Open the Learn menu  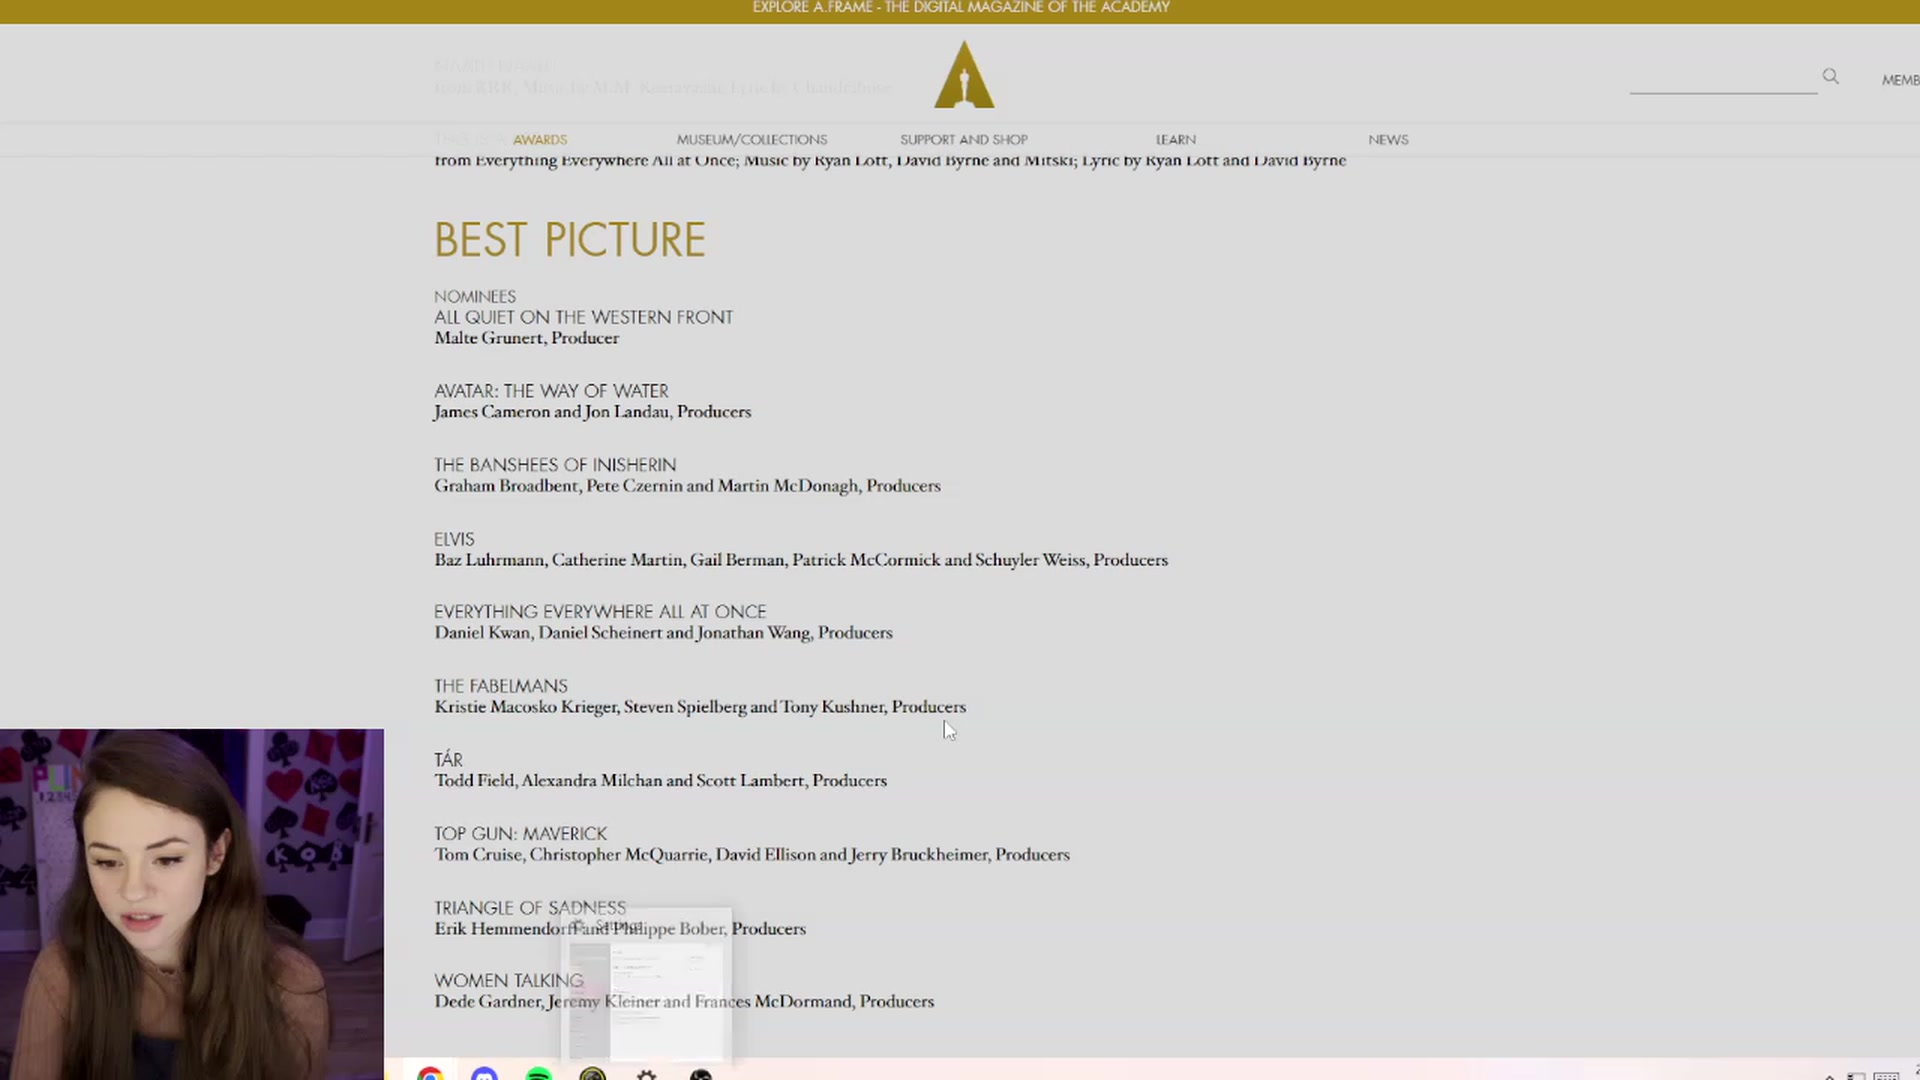click(x=1176, y=140)
